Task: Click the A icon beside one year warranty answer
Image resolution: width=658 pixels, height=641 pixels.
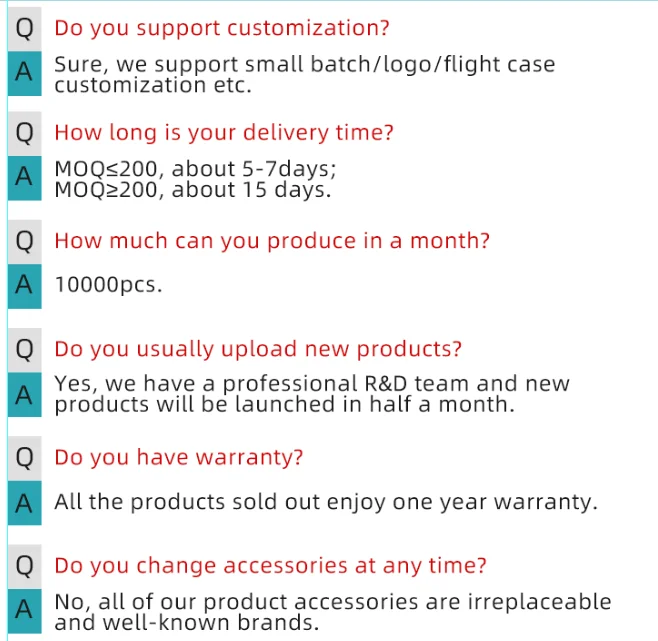Action: [x=25, y=503]
